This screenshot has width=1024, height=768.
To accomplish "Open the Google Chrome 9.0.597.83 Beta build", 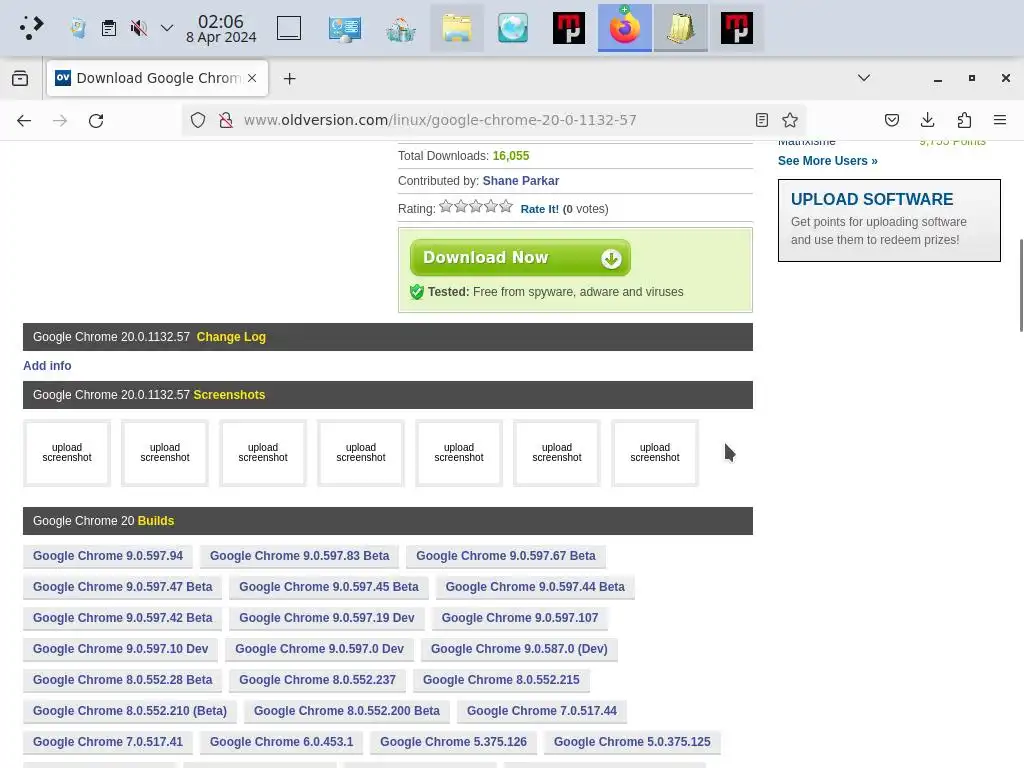I will [299, 556].
